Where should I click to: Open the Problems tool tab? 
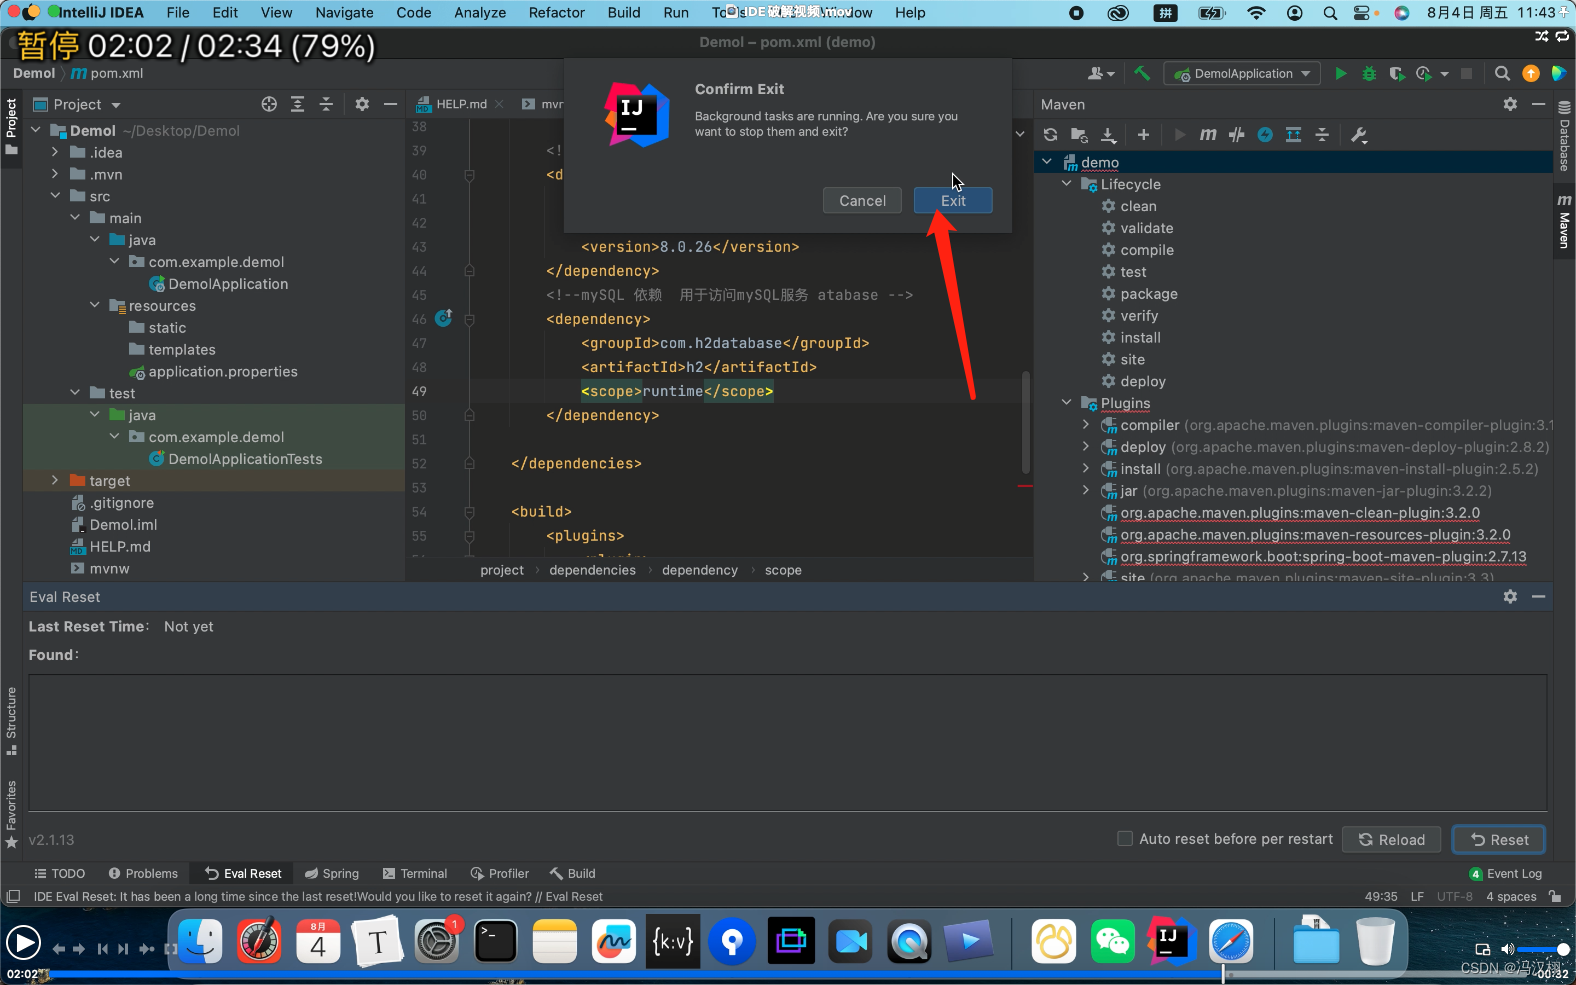coord(143,873)
